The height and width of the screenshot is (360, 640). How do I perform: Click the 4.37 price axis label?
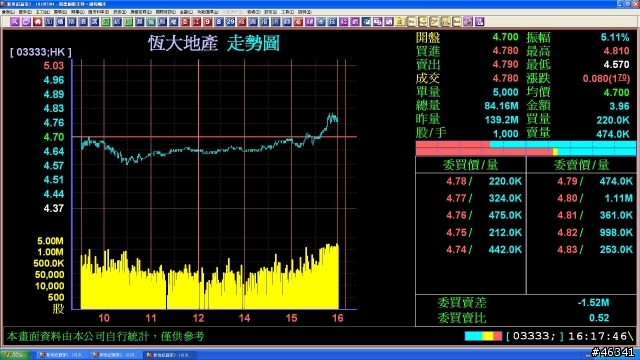(x=53, y=209)
